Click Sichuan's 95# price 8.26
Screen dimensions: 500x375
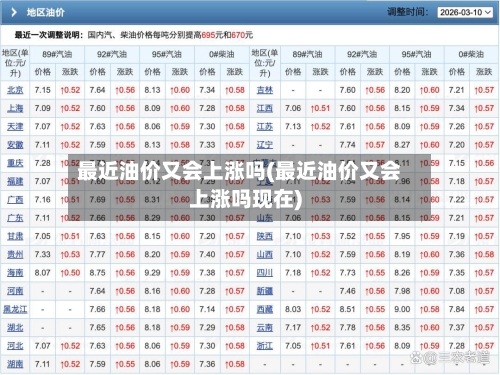point(402,273)
